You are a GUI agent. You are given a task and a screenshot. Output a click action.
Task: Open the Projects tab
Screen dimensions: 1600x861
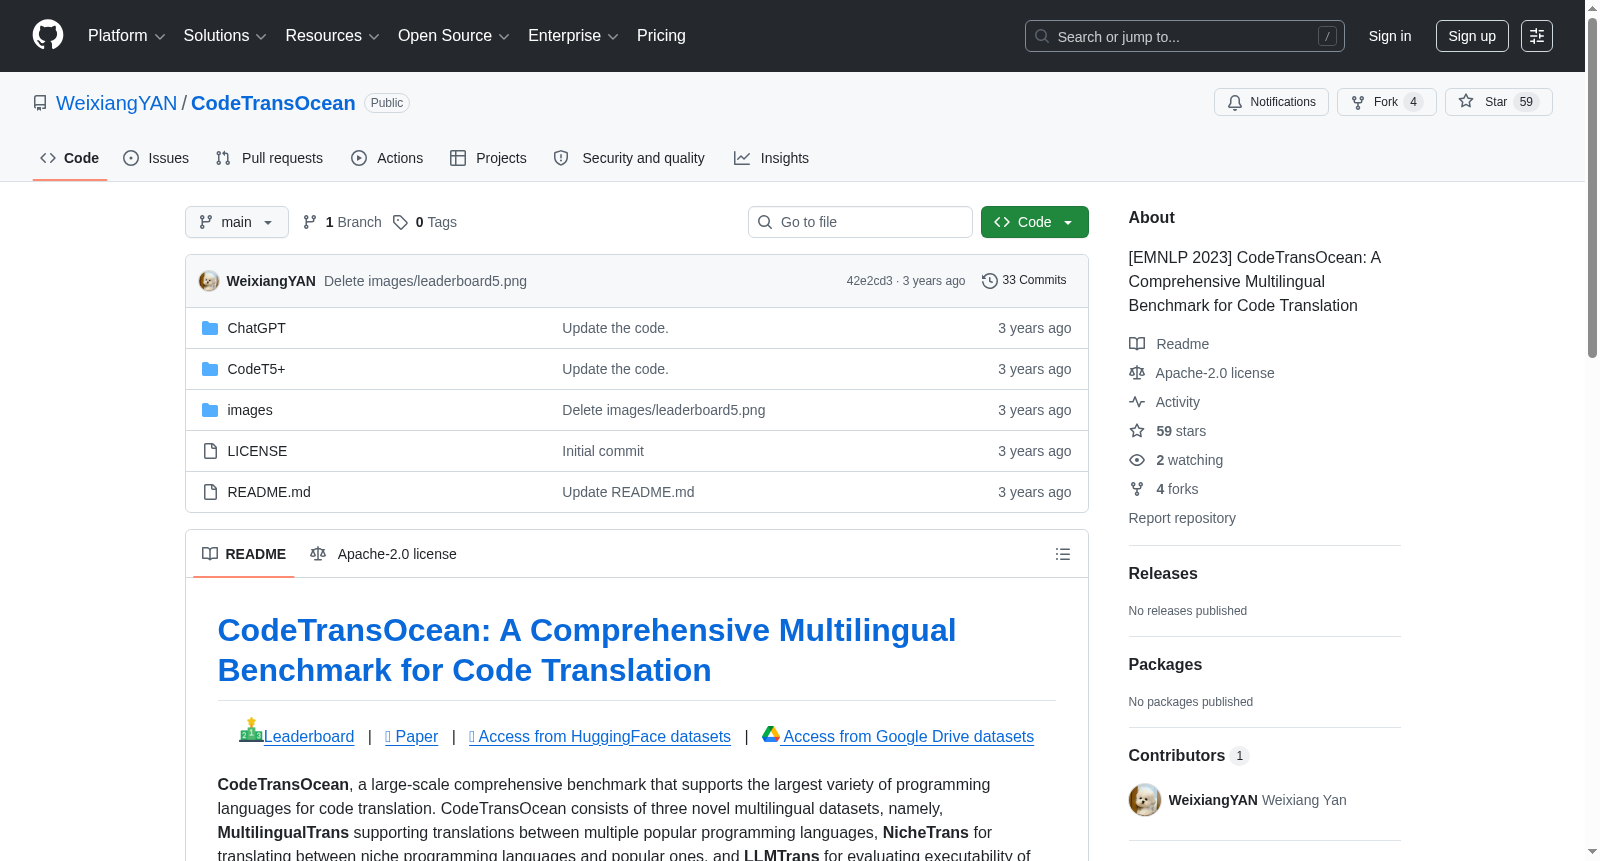(x=488, y=158)
